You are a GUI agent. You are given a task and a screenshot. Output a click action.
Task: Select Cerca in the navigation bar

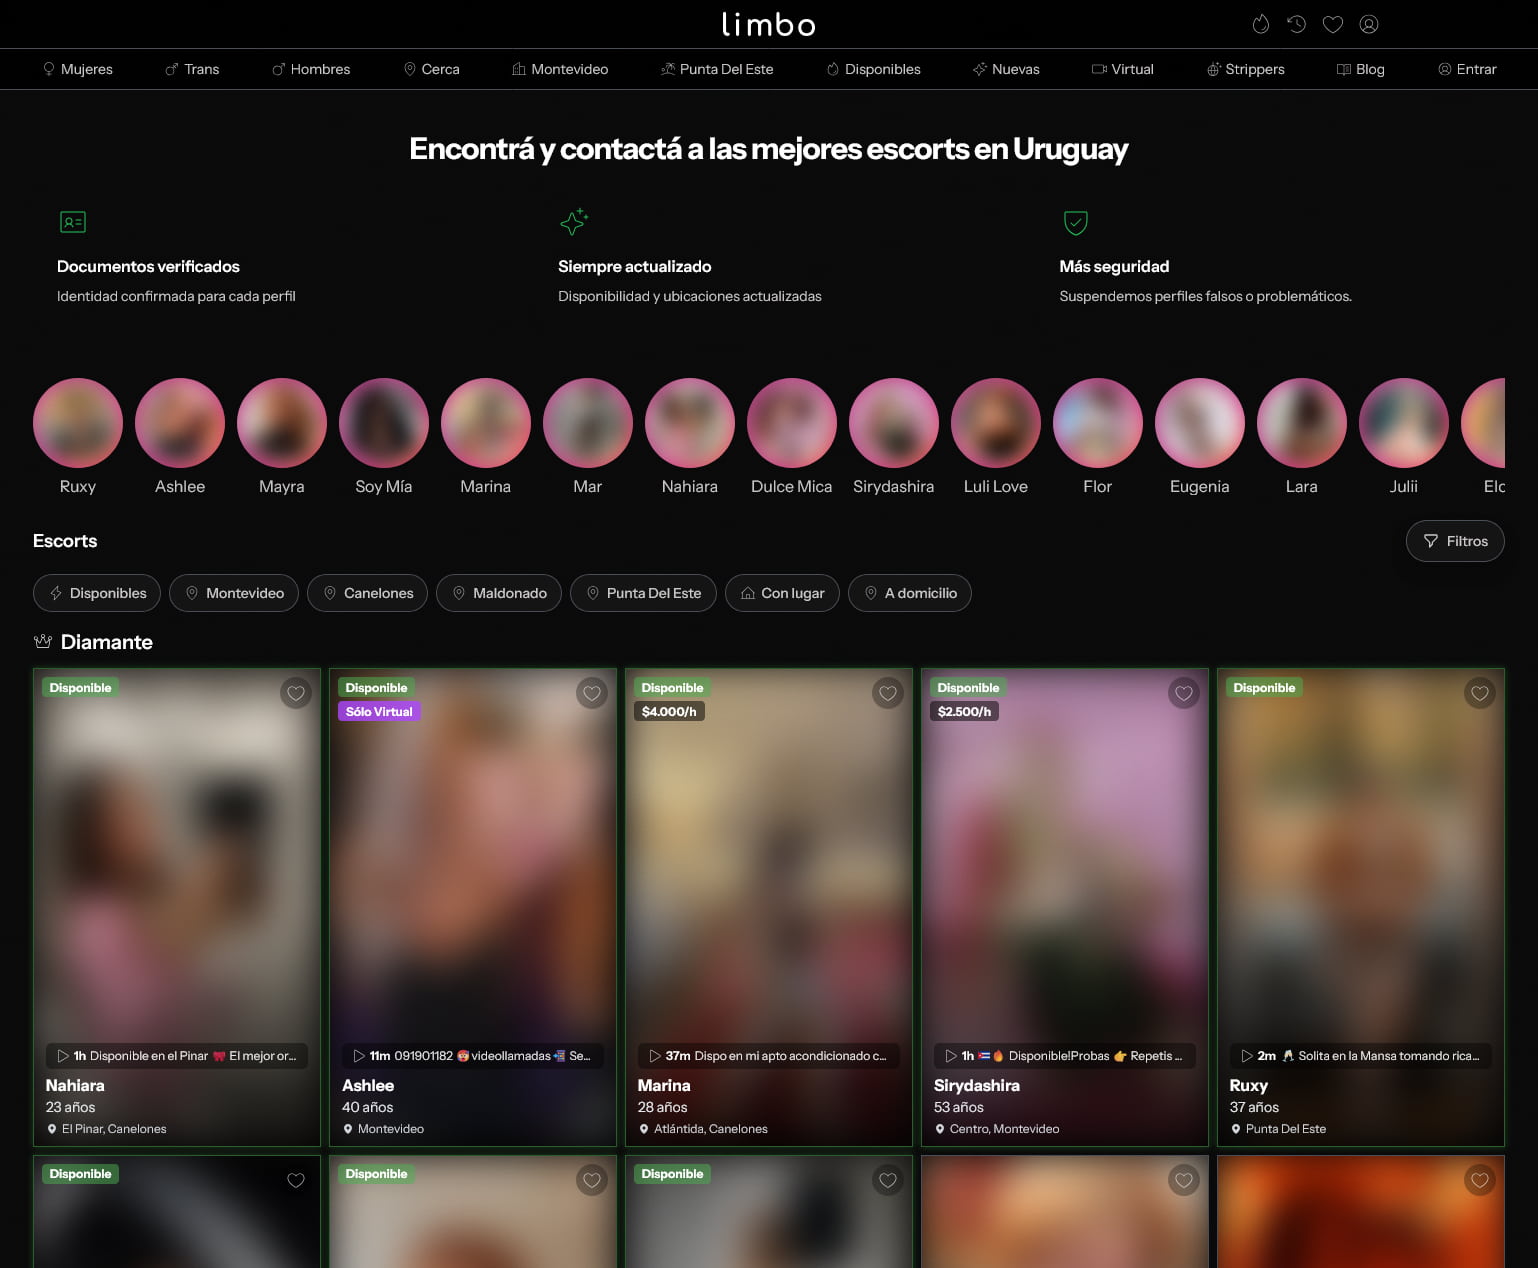pos(431,69)
